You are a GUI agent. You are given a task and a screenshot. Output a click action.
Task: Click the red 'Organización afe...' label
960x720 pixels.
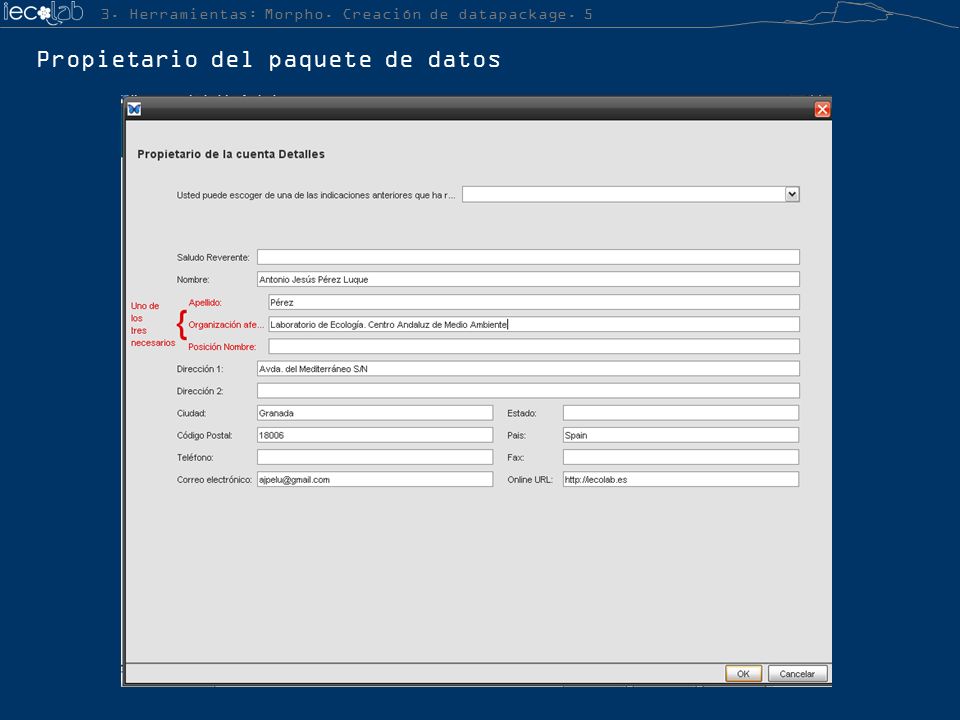pyautogui.click(x=226, y=324)
